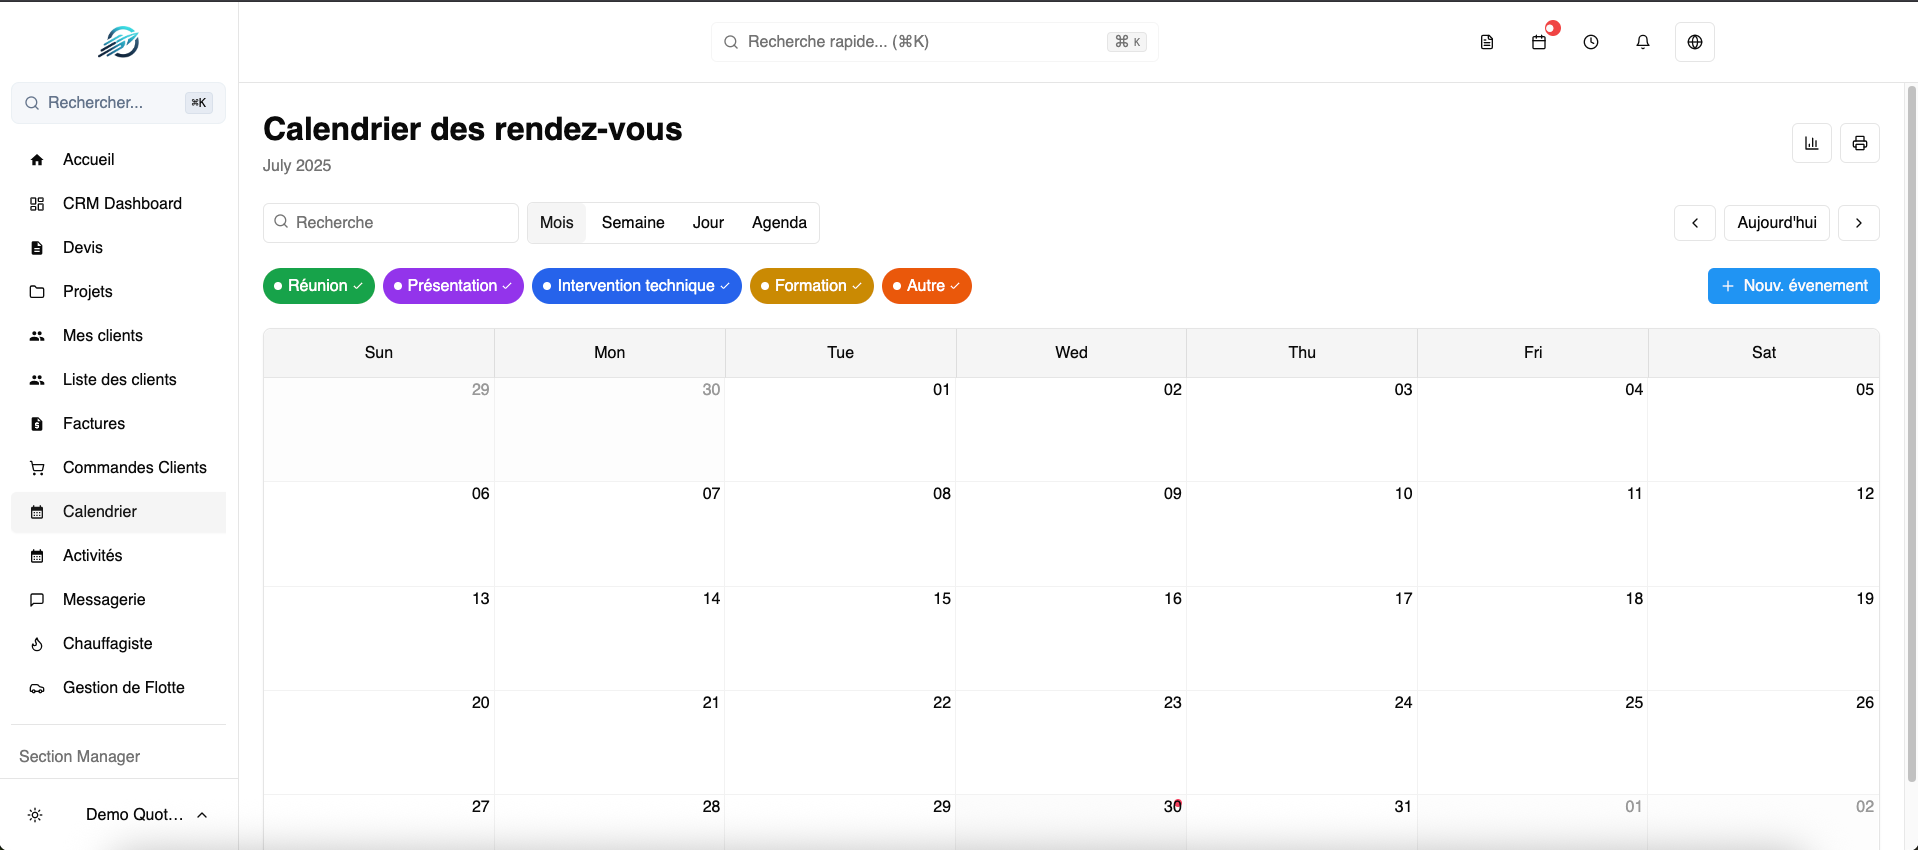Toggle the Réunion event filter

[x=318, y=286]
